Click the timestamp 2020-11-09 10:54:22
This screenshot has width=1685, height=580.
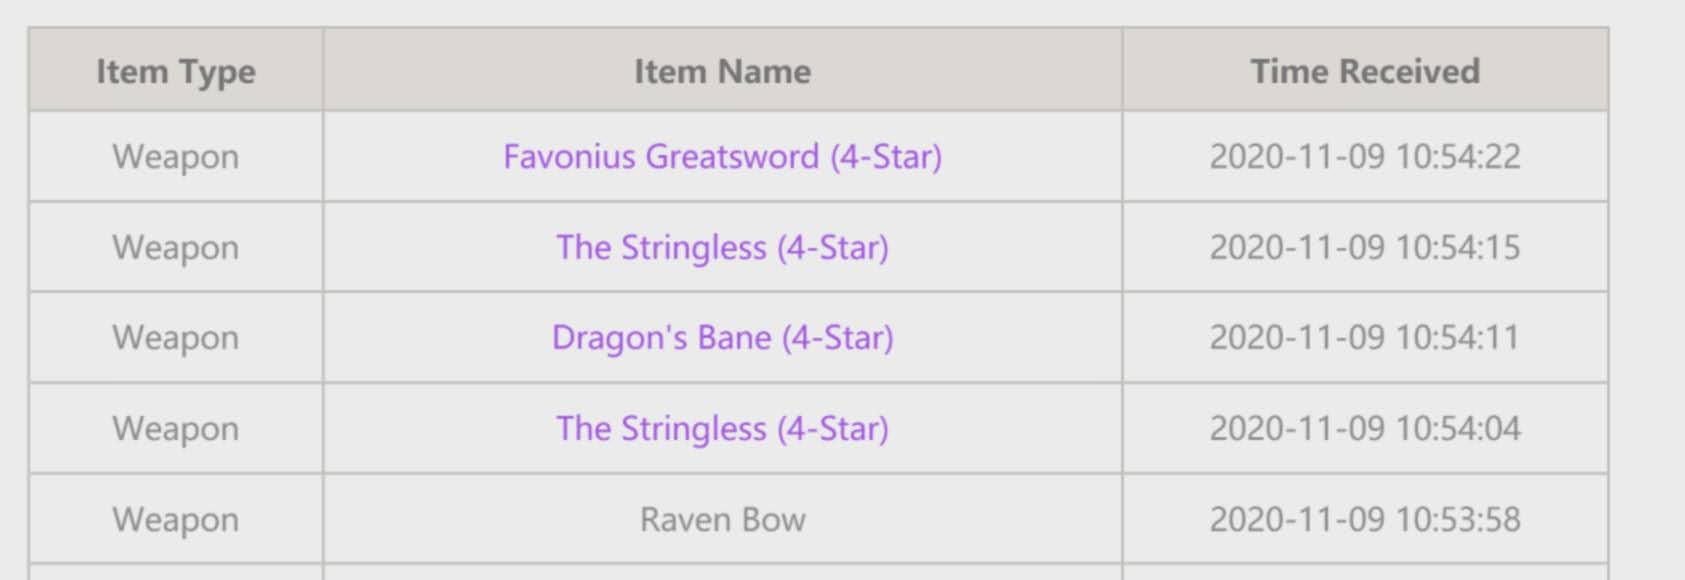pyautogui.click(x=1365, y=157)
